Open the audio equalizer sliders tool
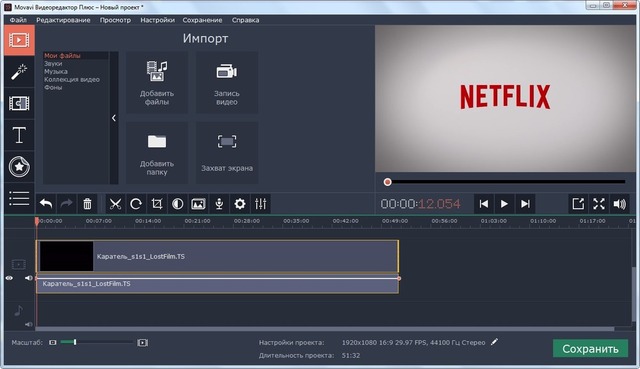640x369 pixels. click(260, 204)
